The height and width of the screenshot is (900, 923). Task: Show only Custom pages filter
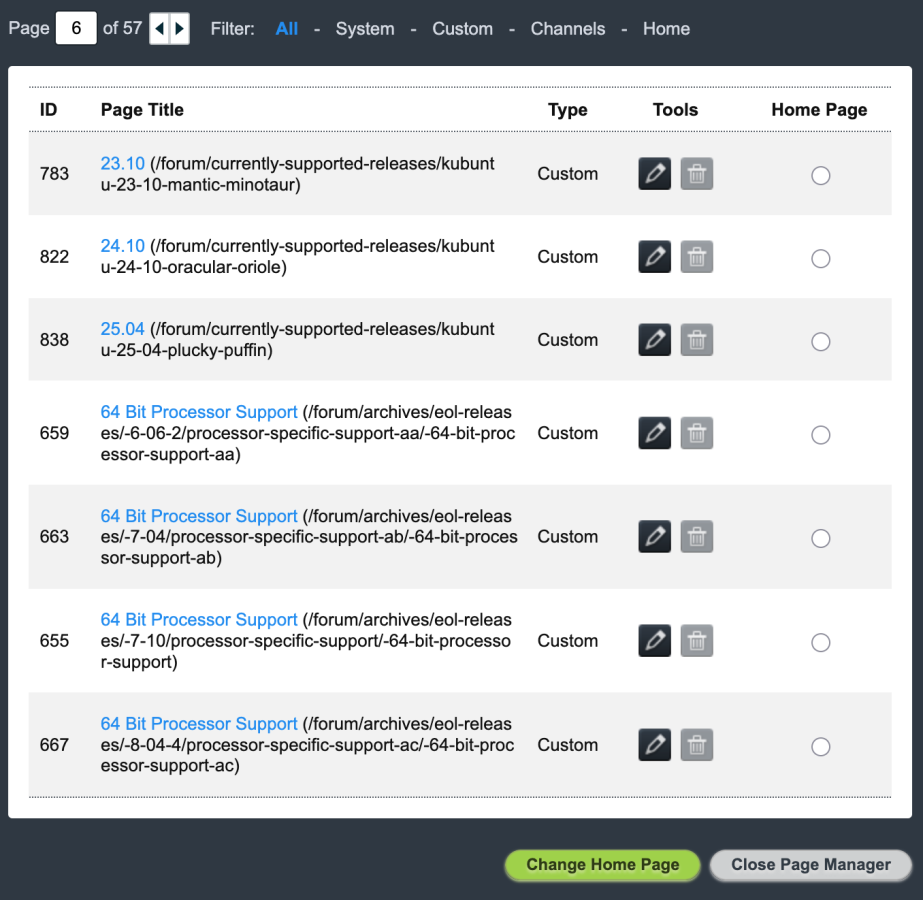[x=463, y=29]
